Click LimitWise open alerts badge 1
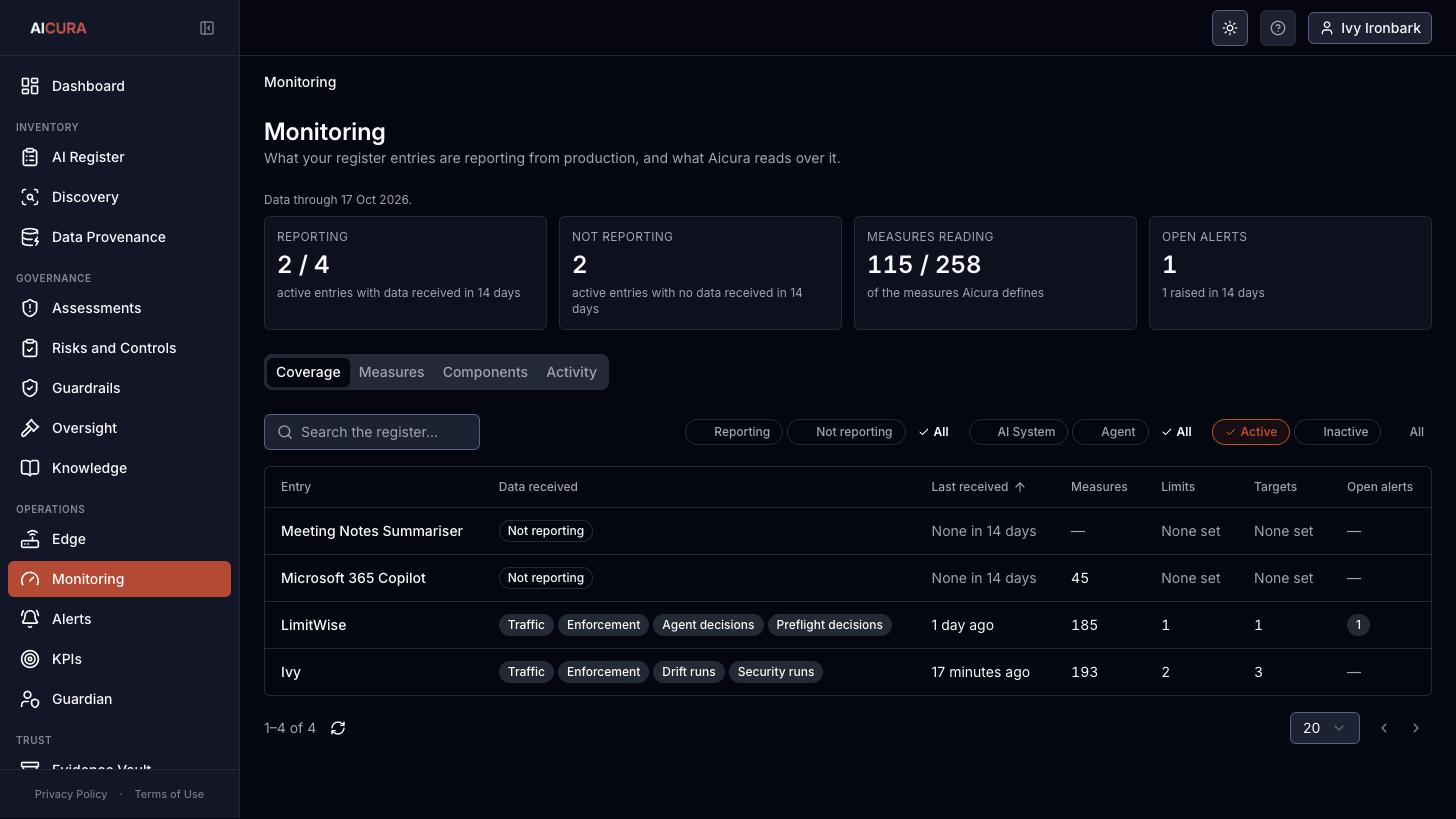This screenshot has width=1456, height=819. click(1358, 625)
